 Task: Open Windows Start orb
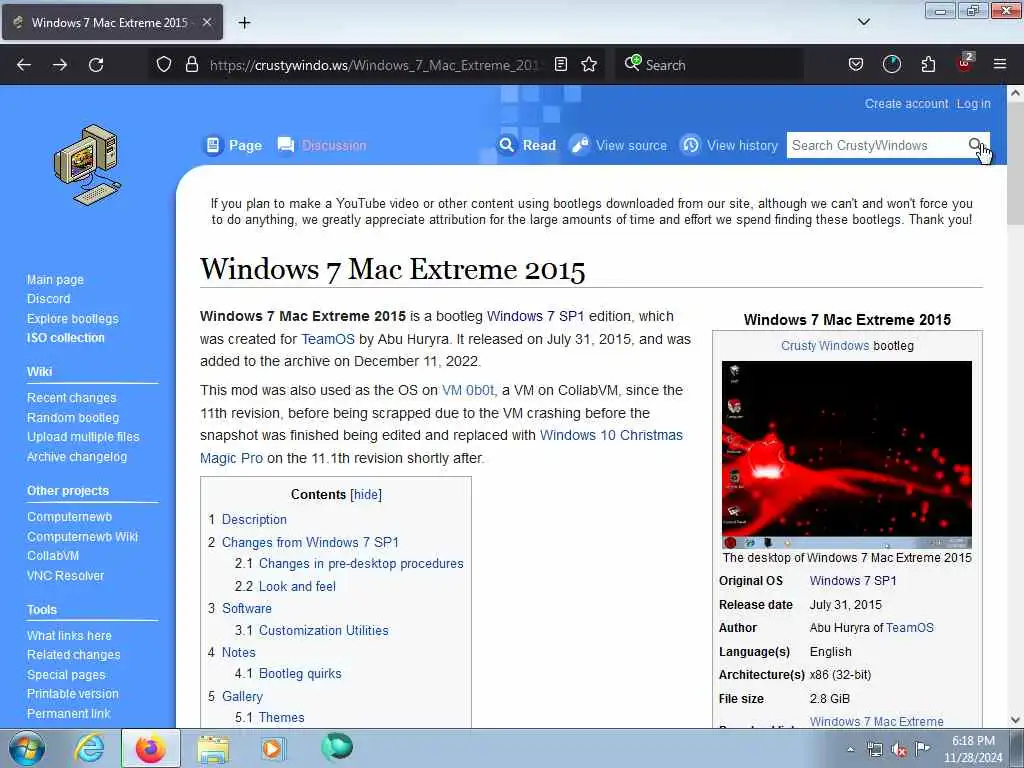pos(27,748)
